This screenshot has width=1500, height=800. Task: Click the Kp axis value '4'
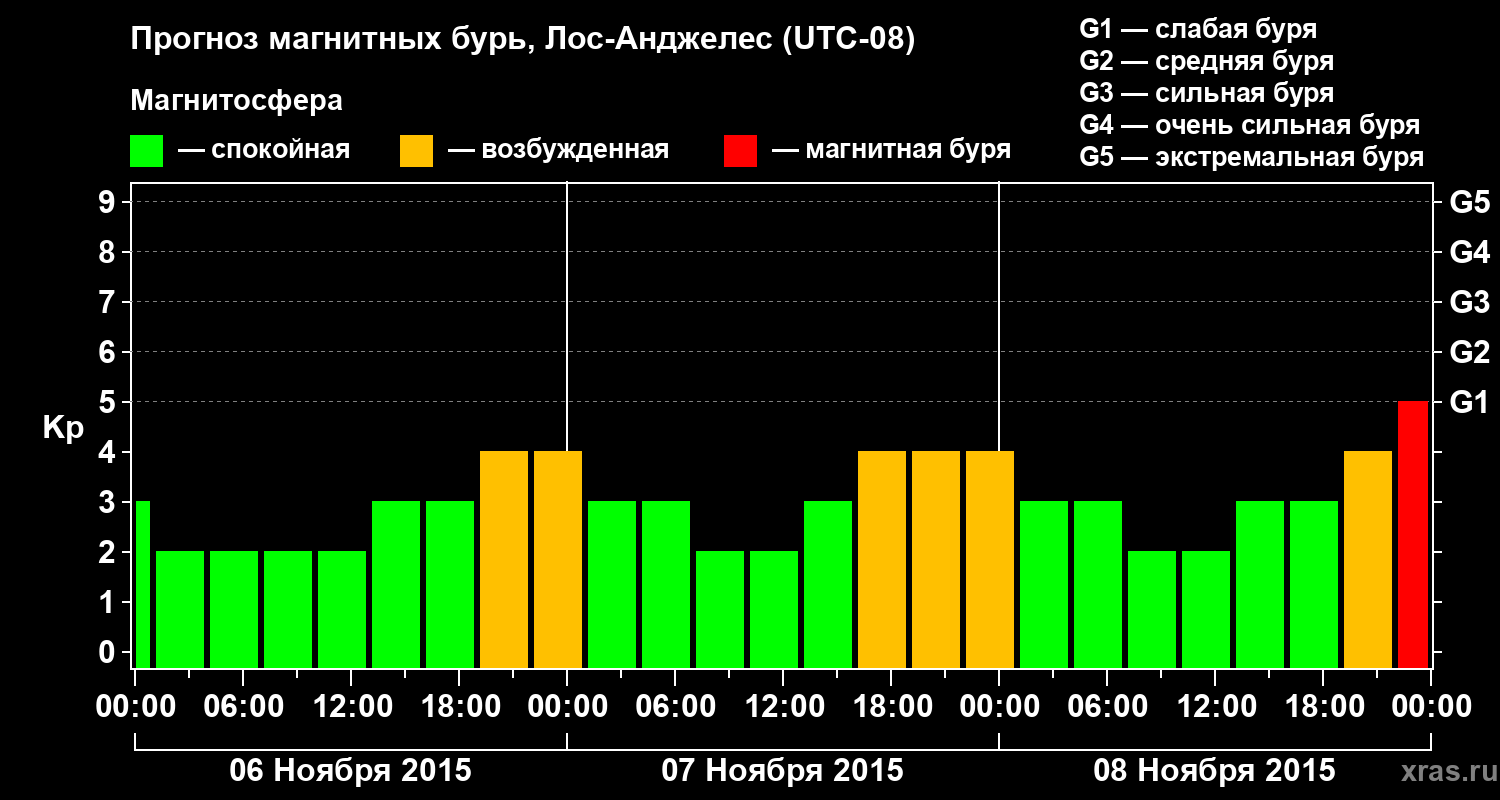click(x=109, y=453)
